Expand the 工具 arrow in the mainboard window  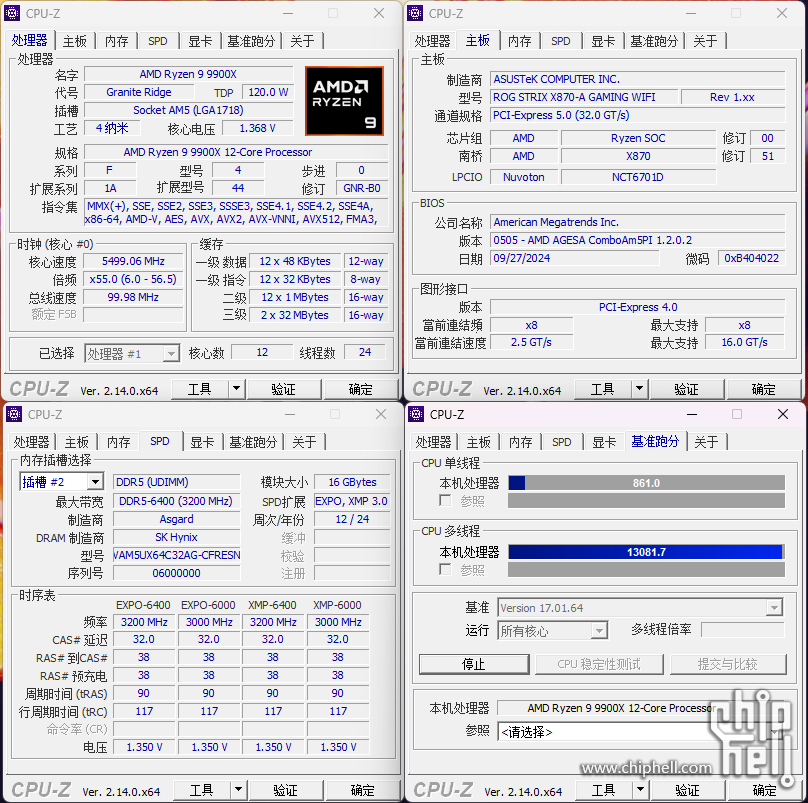[639, 389]
